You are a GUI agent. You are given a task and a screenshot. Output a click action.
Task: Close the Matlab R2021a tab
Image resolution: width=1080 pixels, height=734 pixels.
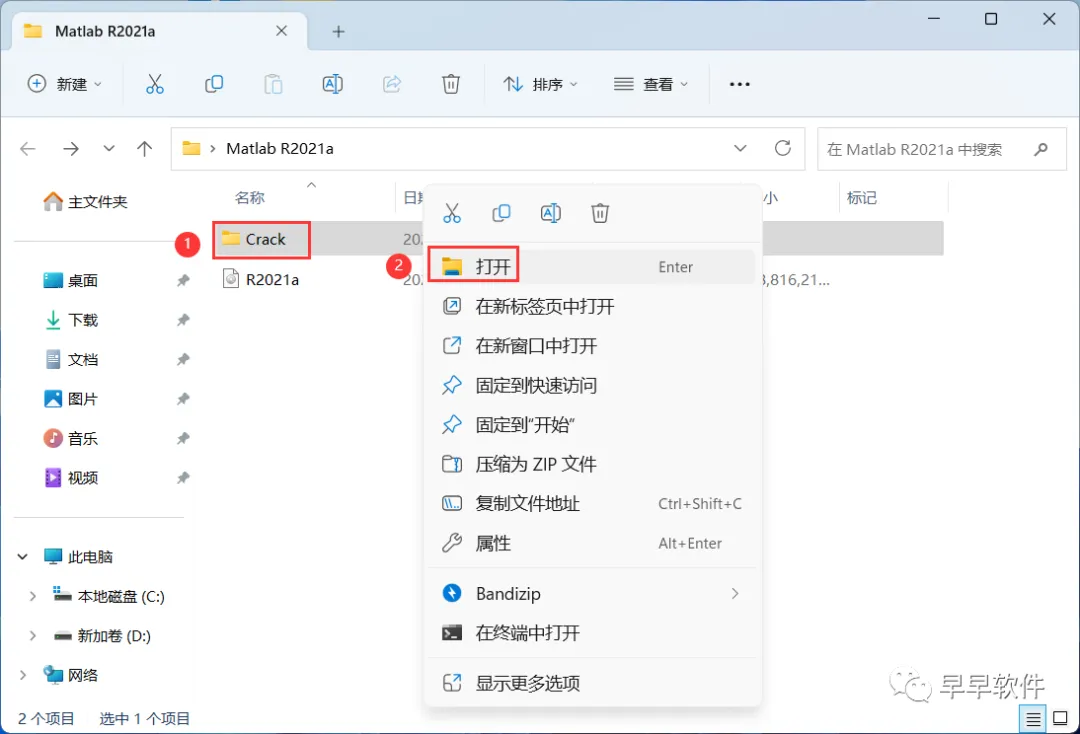tap(281, 31)
